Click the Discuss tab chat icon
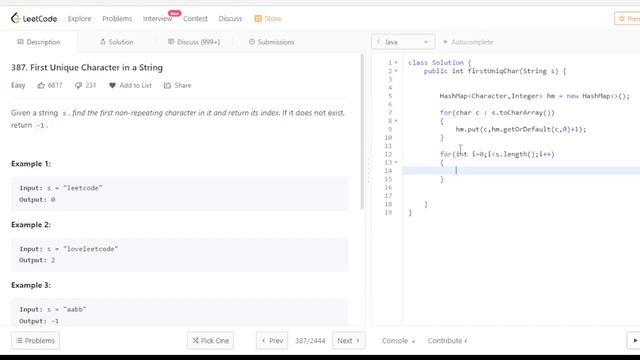The image size is (640, 360). pyautogui.click(x=171, y=42)
